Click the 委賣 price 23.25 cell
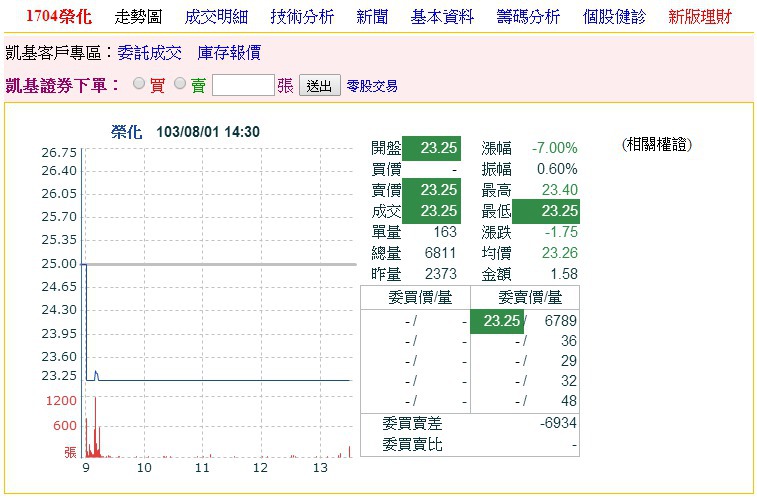Image resolution: width=757 pixels, height=497 pixels. click(497, 321)
